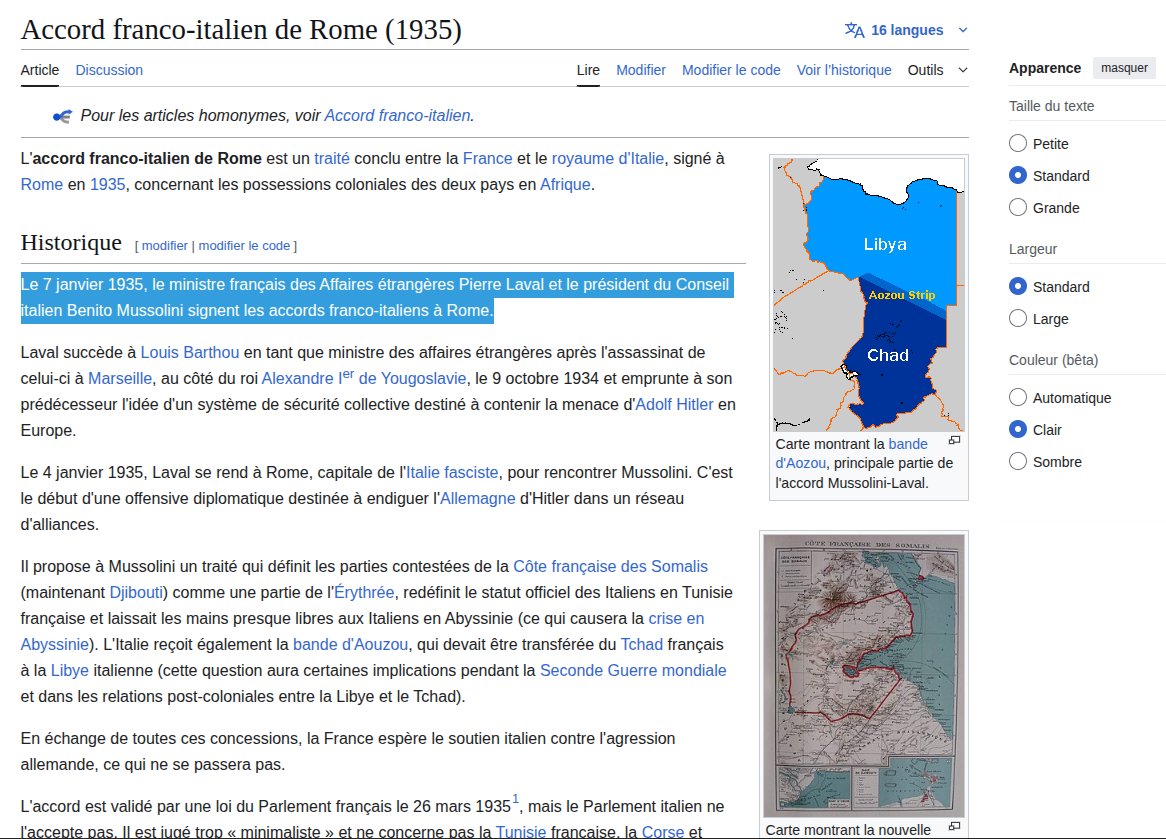This screenshot has width=1166, height=839.
Task: Enlarge the Aozou strip map image
Action: click(x=954, y=440)
